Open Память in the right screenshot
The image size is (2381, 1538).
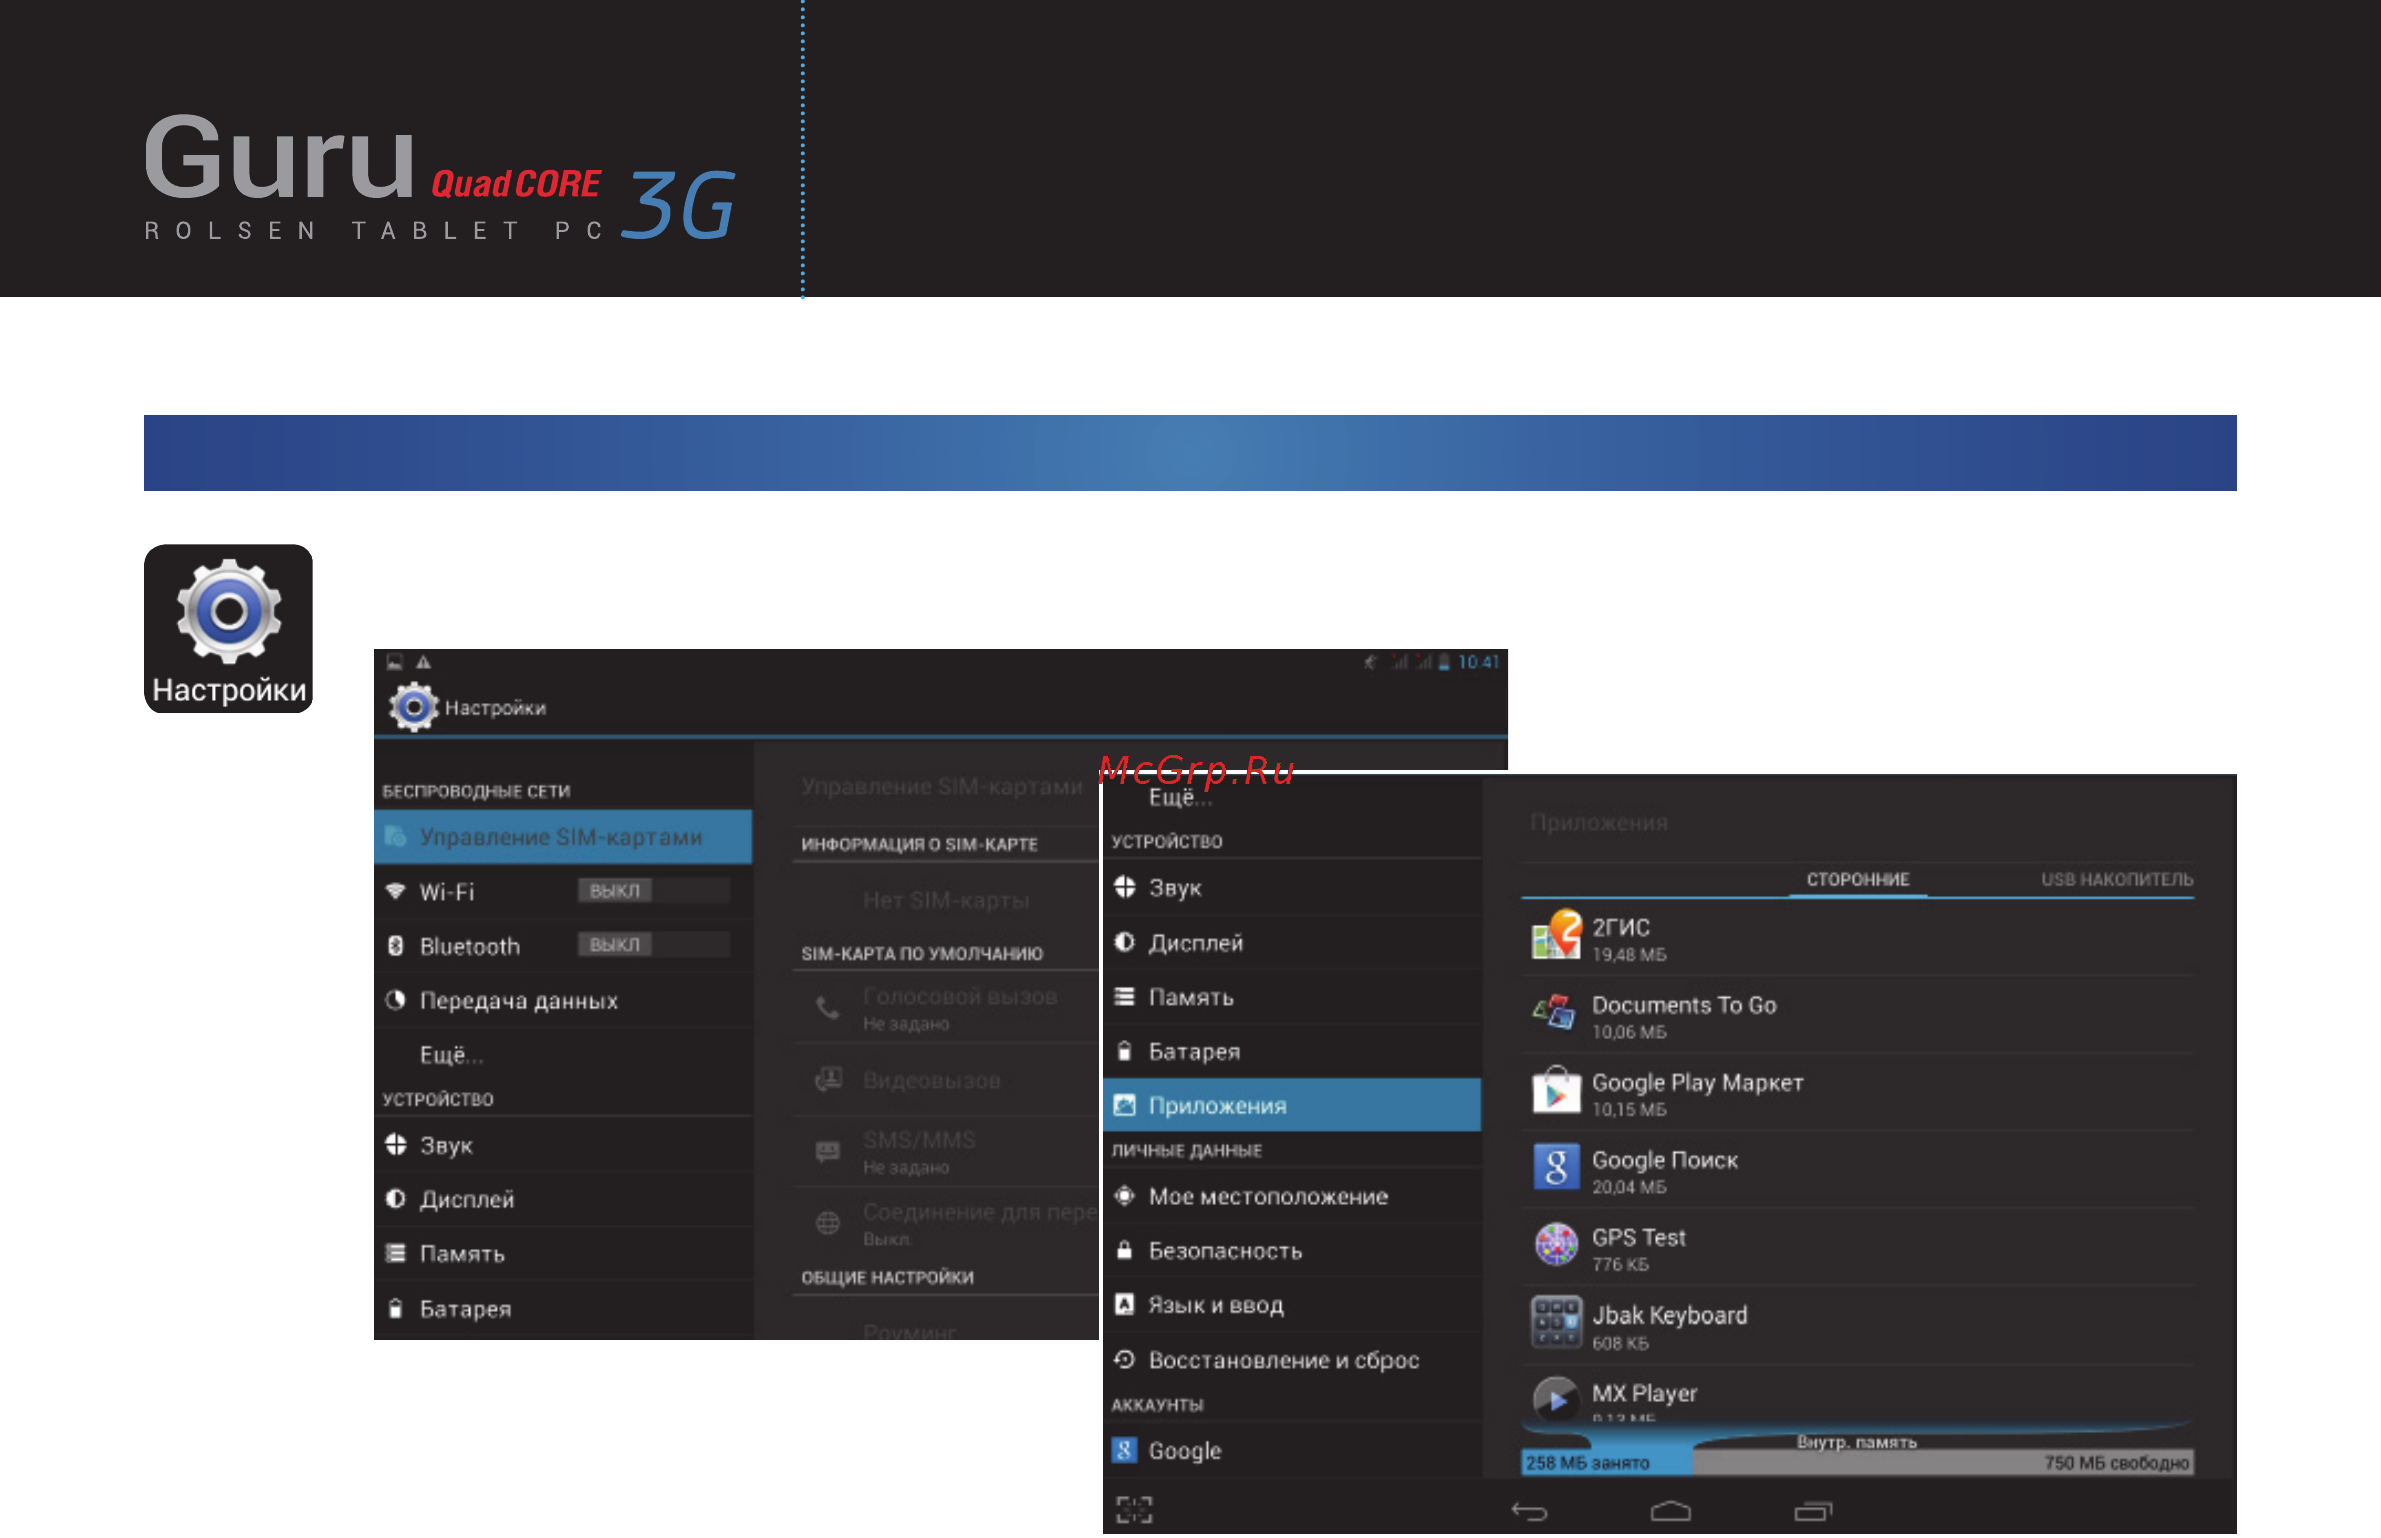(1292, 997)
